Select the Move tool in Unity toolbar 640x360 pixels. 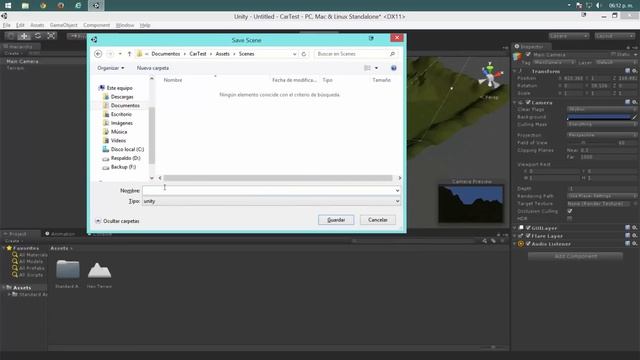24,36
